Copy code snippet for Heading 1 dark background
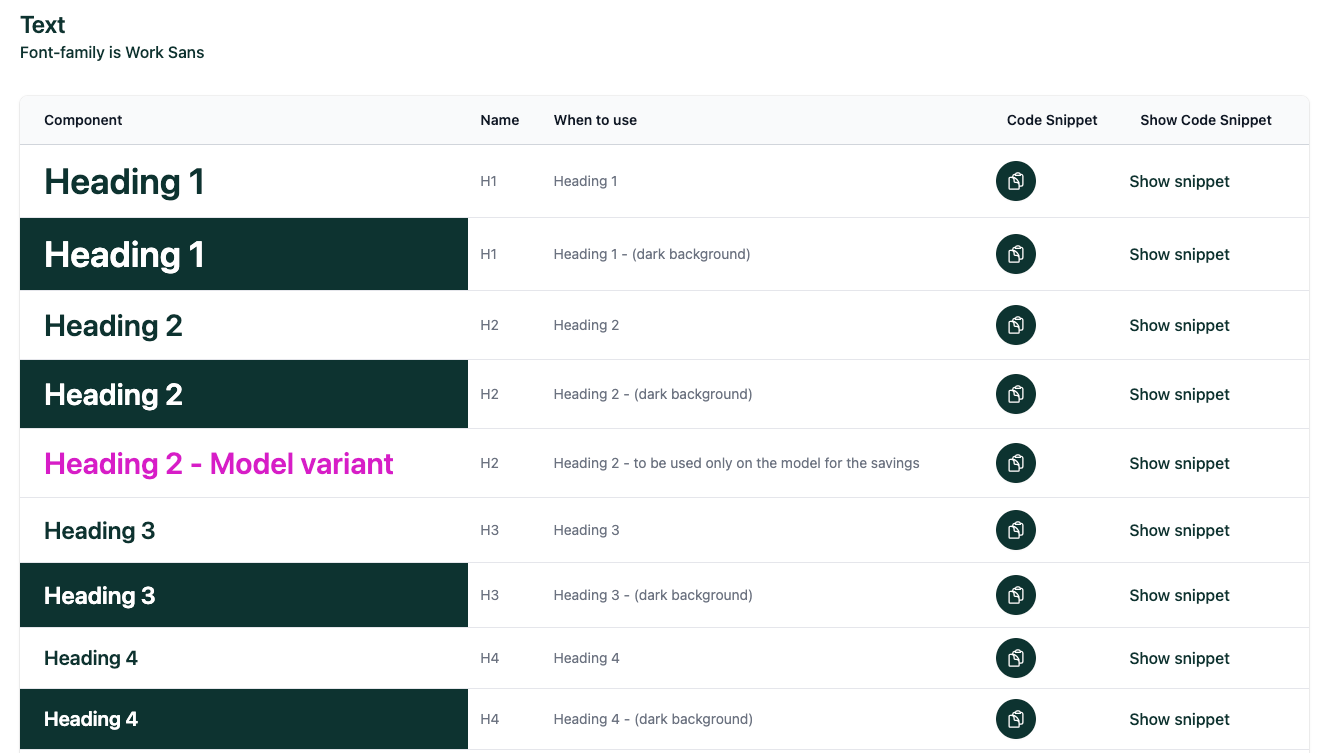The image size is (1318, 753). 1016,254
